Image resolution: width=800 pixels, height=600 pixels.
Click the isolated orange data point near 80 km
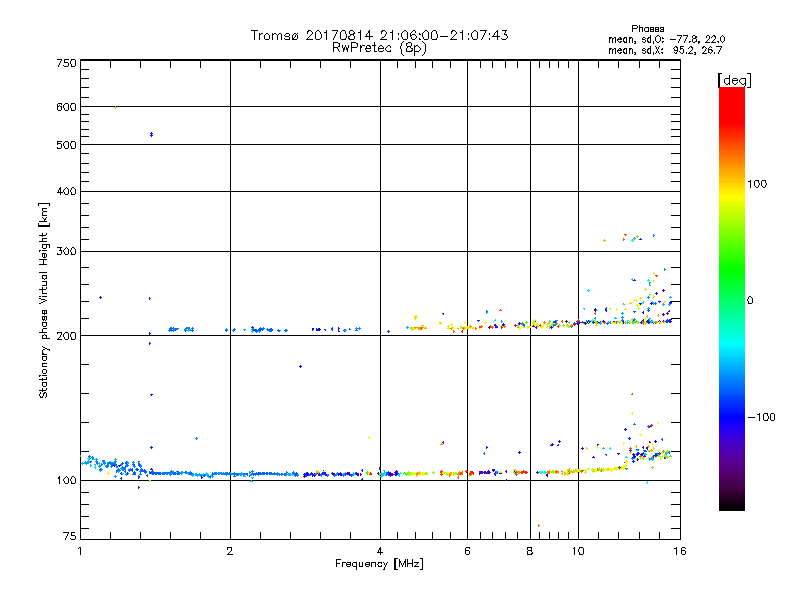coord(539,526)
